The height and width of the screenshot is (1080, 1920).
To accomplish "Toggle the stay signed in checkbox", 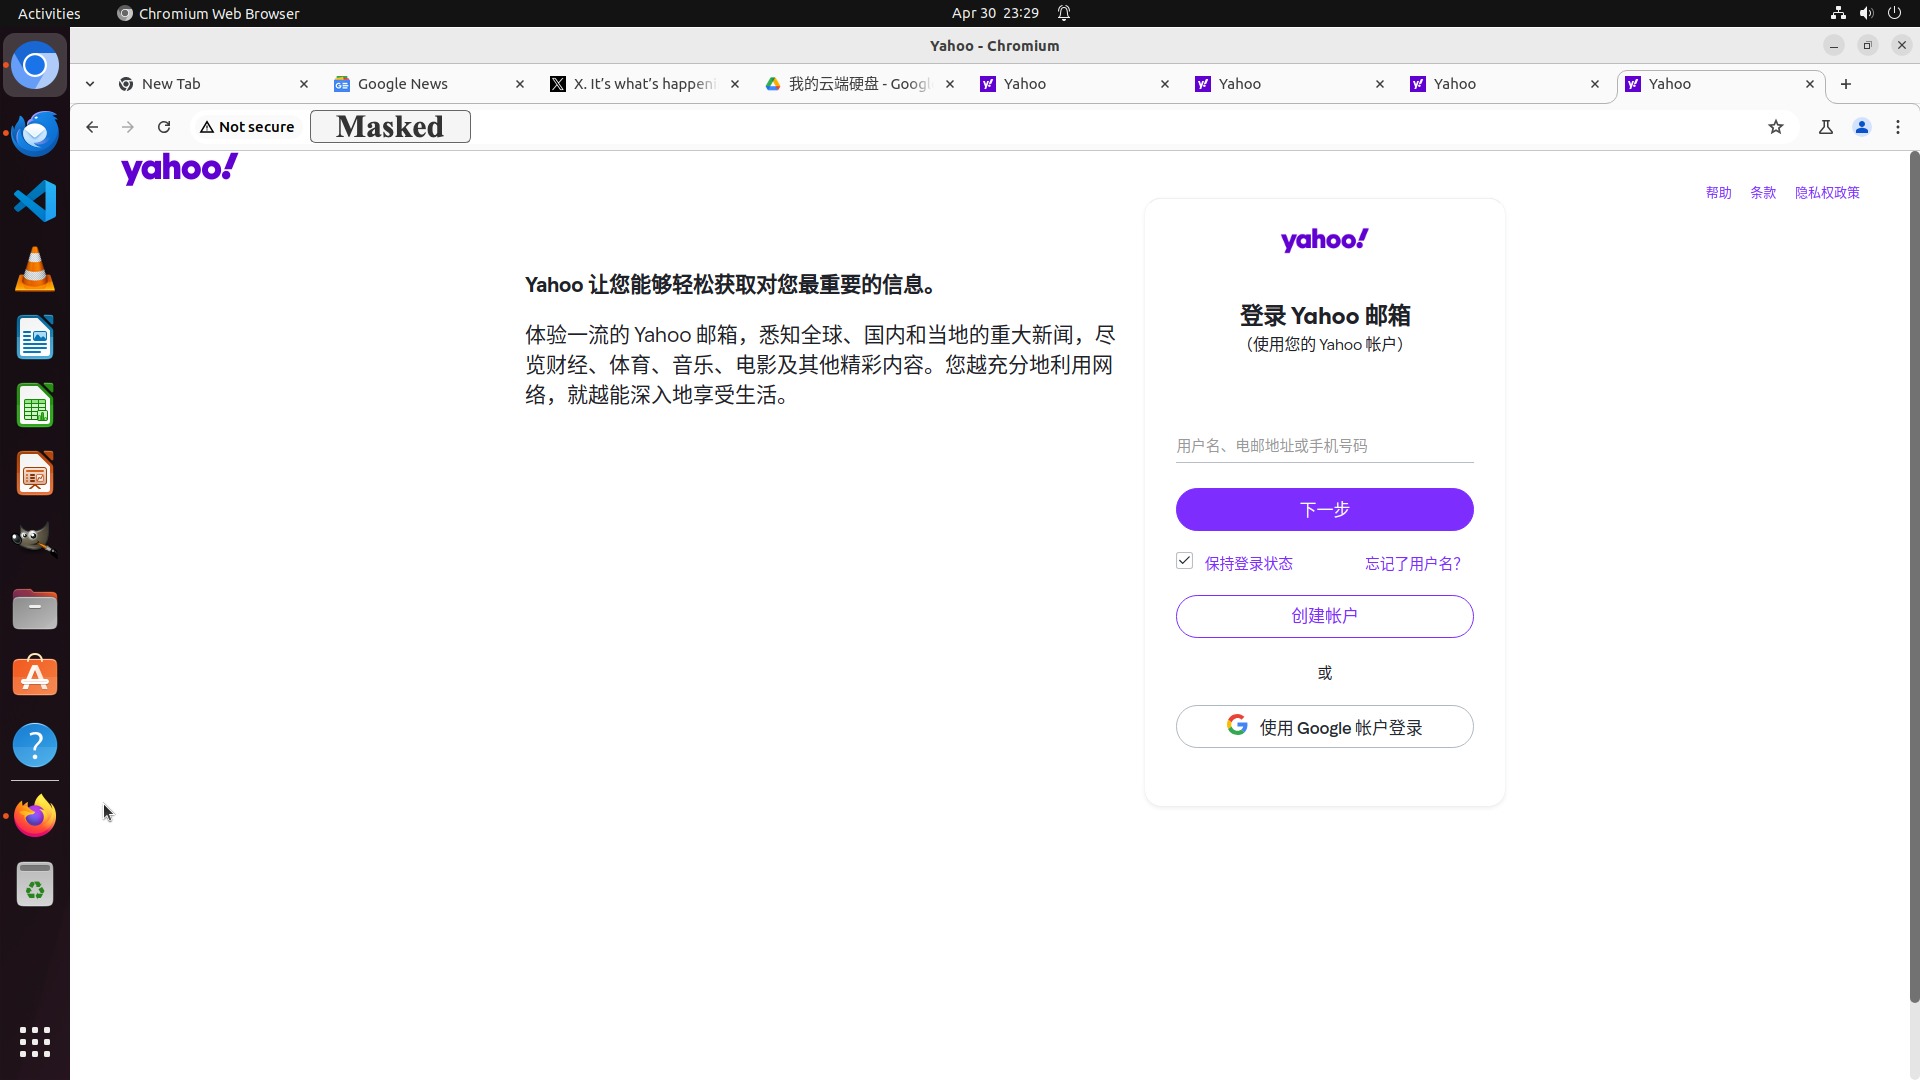I will 1185,561.
